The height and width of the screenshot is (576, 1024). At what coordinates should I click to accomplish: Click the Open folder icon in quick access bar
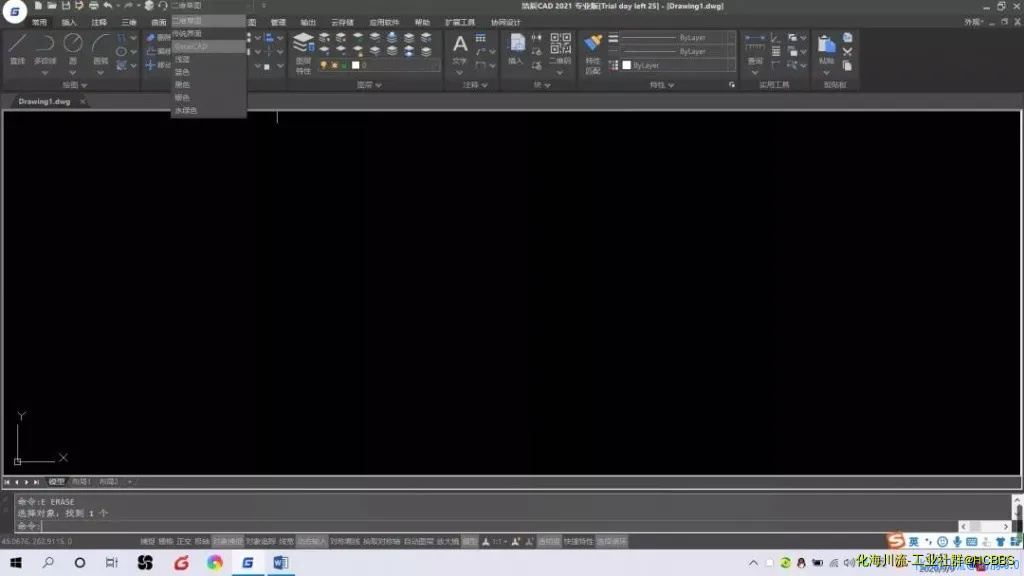[52, 6]
